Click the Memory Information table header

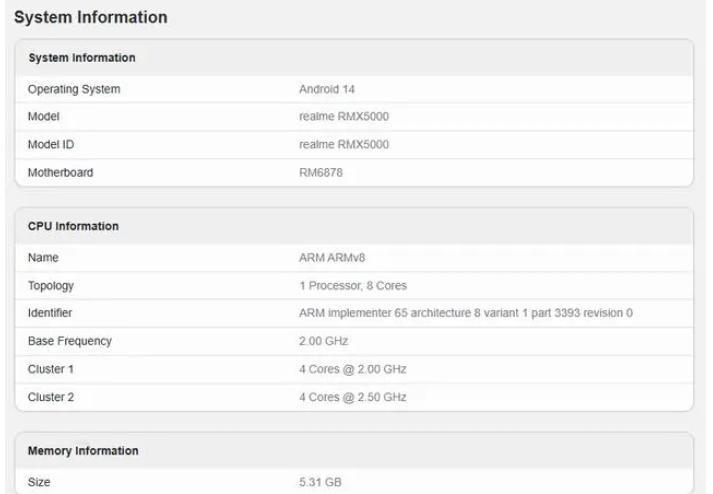(x=83, y=451)
